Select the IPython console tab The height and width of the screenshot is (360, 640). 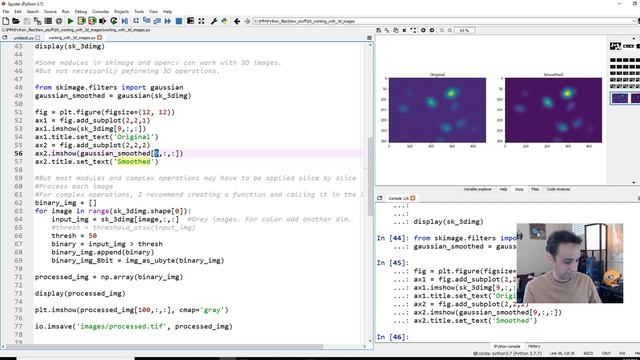click(507, 346)
